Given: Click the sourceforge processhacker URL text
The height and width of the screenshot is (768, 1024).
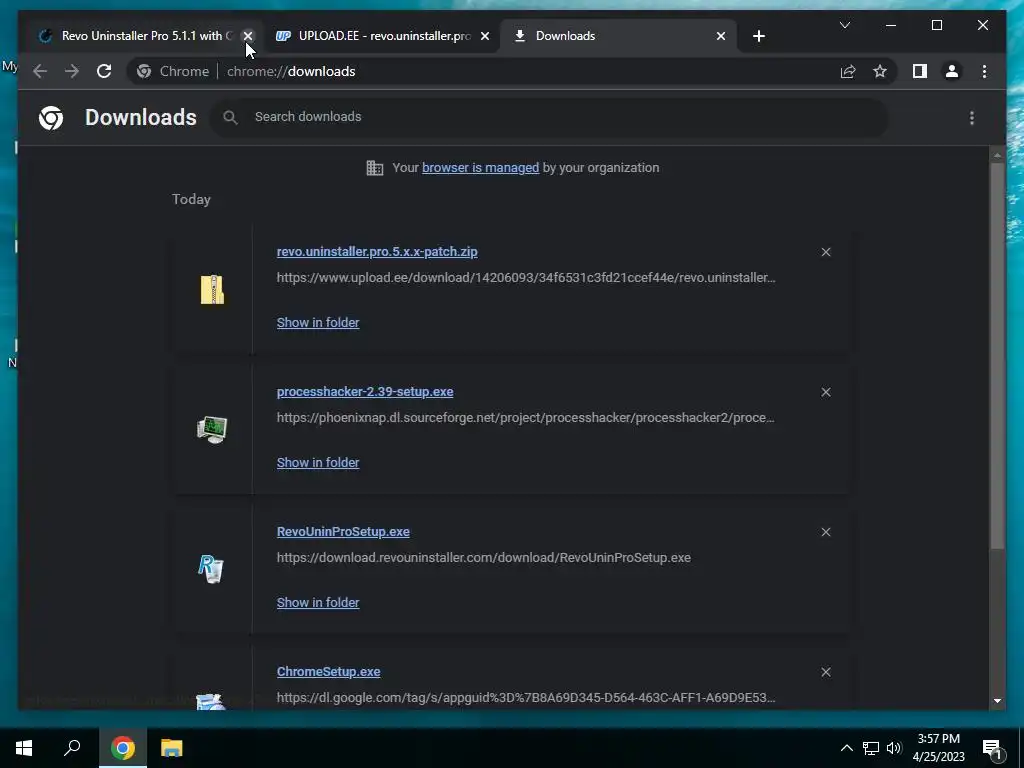Looking at the screenshot, I should (x=525, y=418).
